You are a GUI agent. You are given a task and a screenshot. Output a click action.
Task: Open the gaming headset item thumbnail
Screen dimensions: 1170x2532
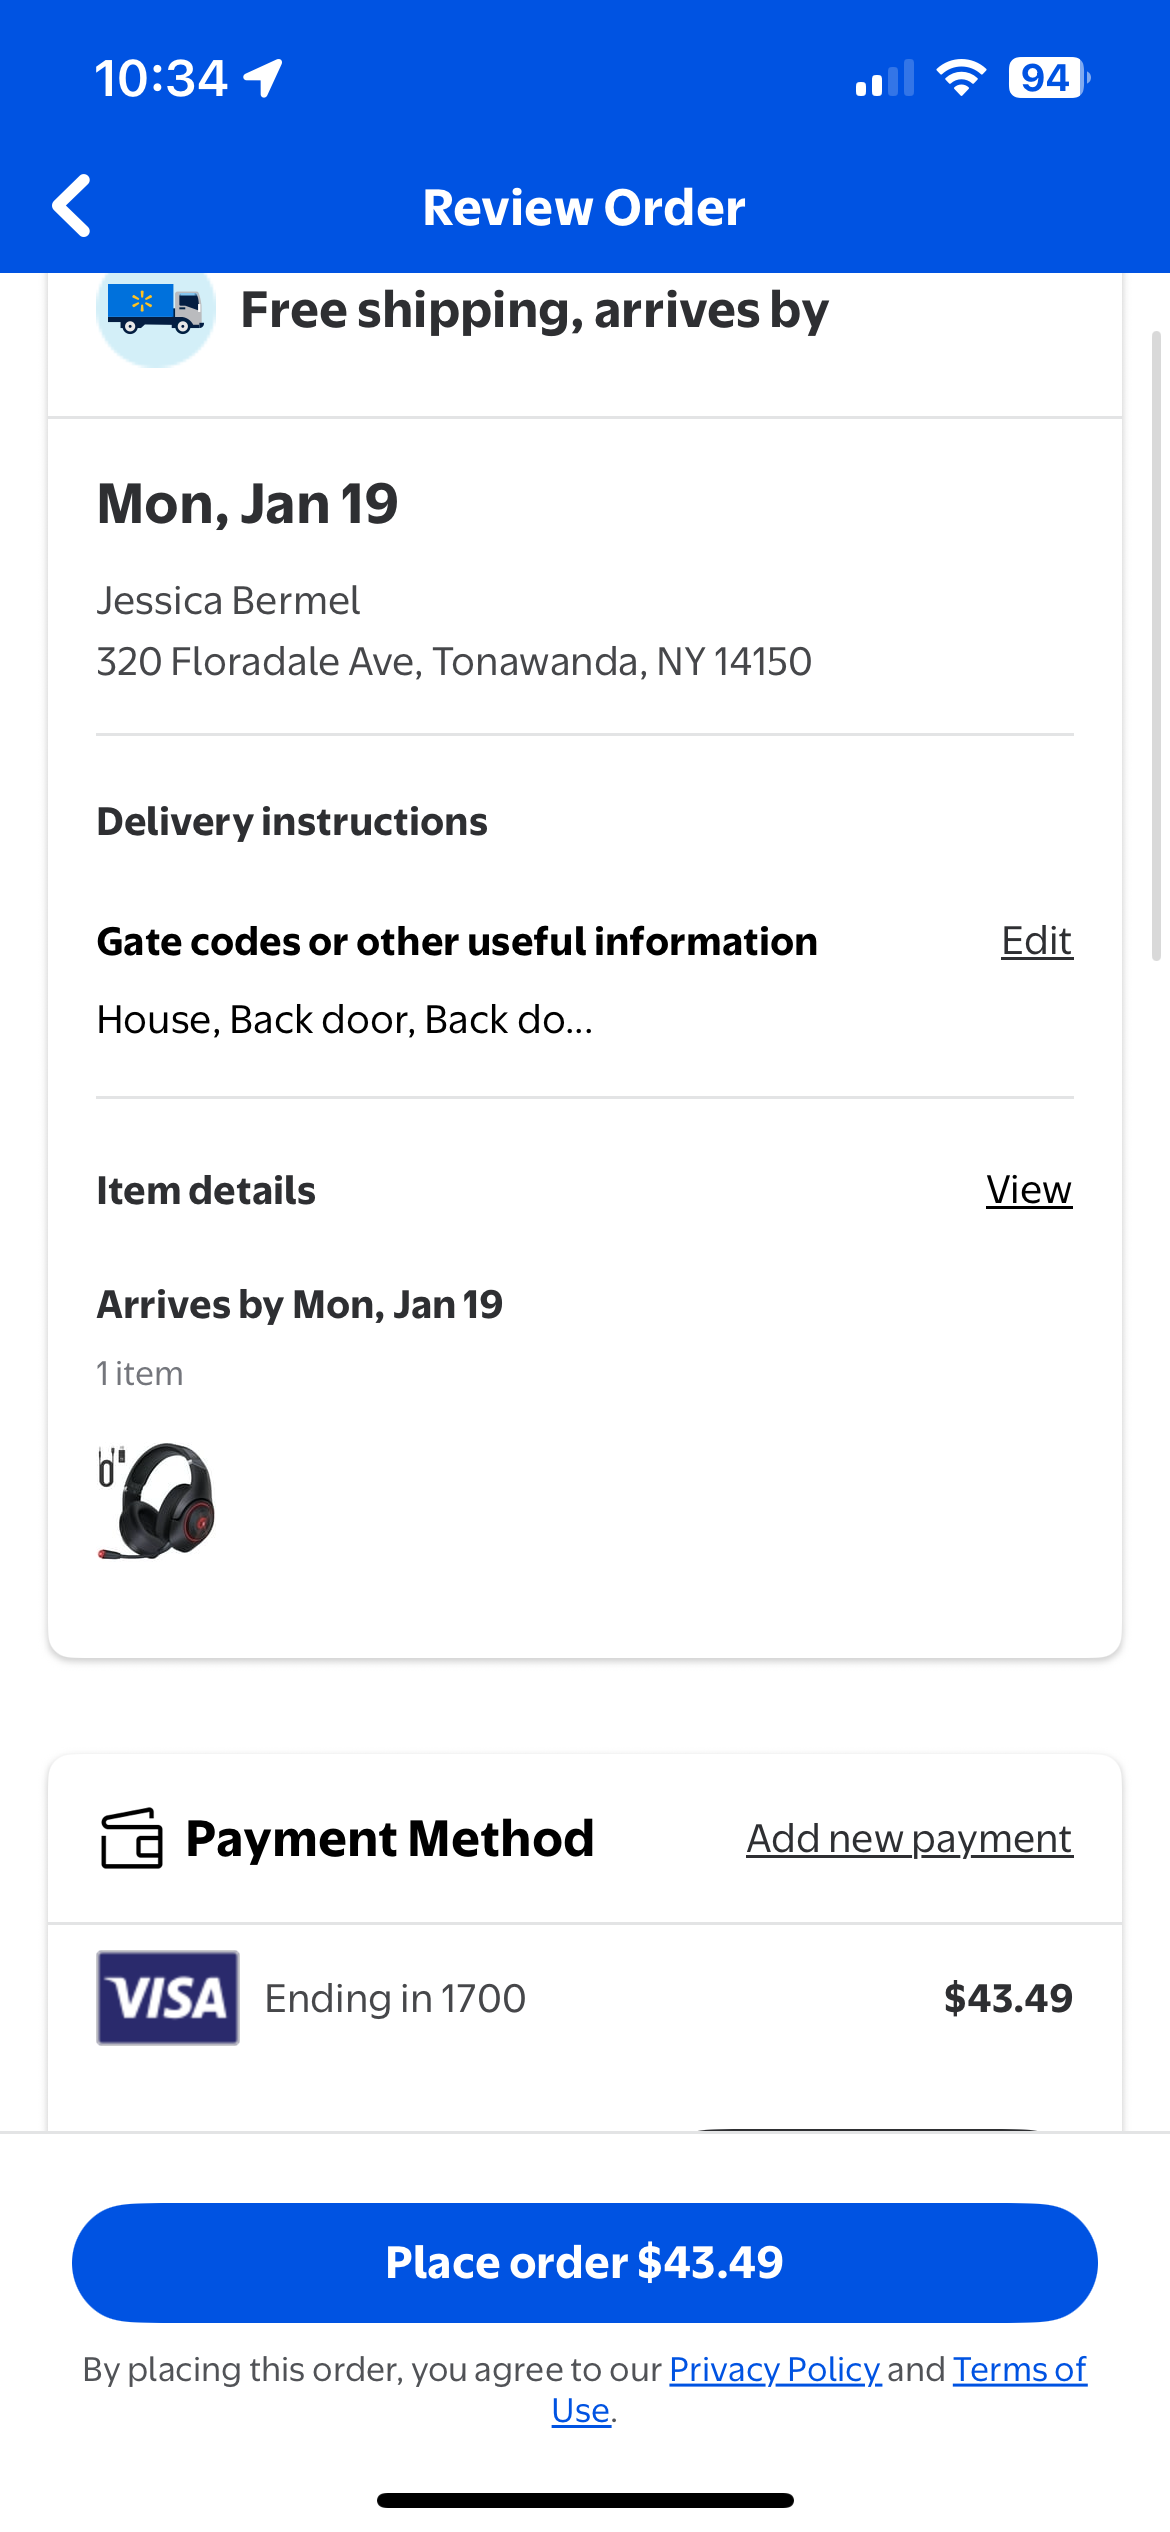pos(157,1501)
